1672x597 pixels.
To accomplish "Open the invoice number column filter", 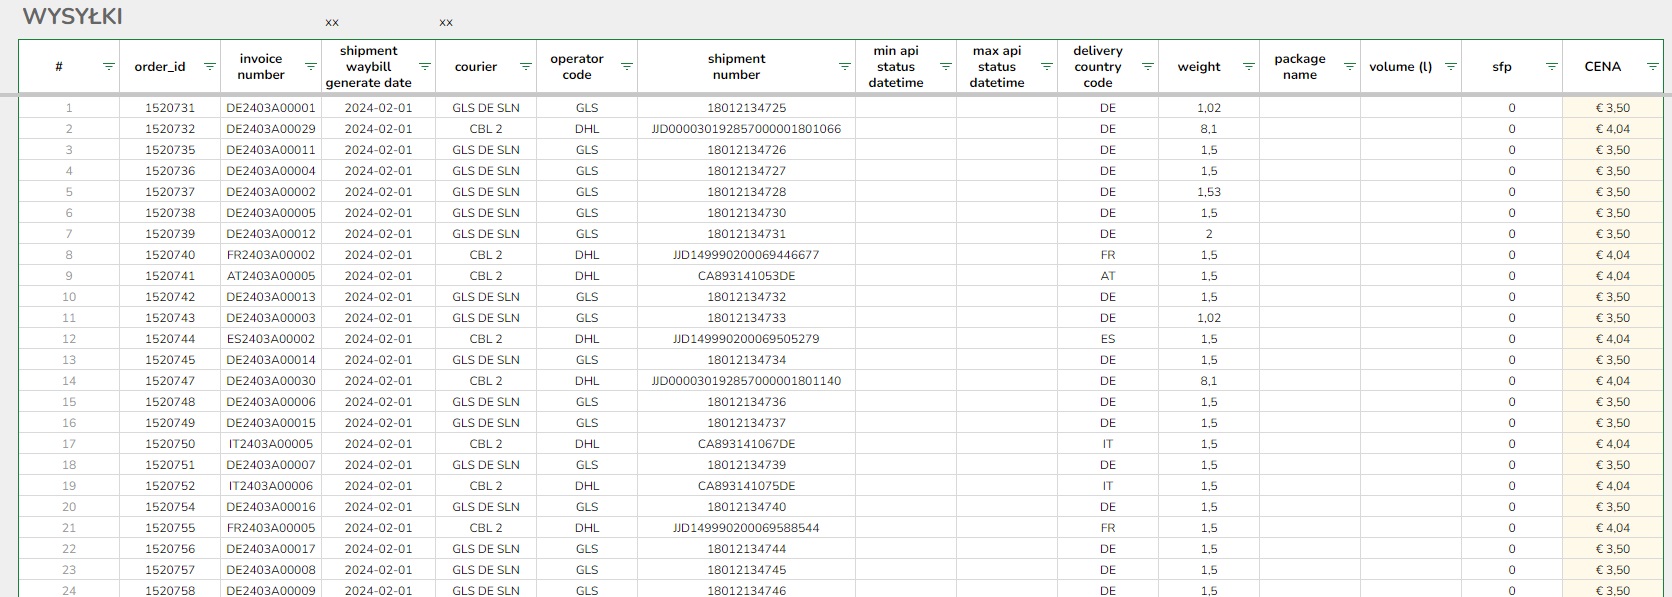I will [310, 67].
